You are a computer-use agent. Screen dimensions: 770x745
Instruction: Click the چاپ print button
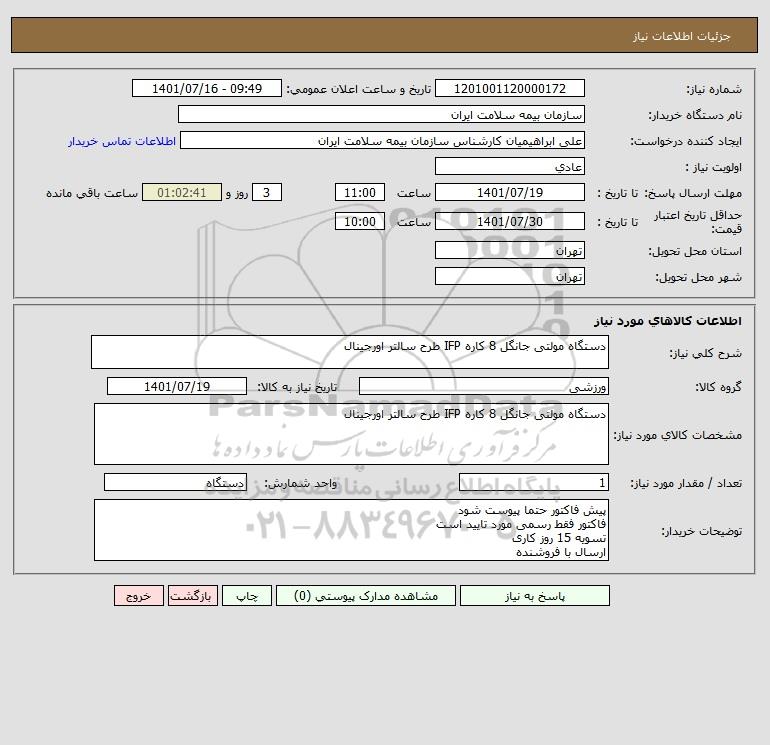(x=247, y=596)
